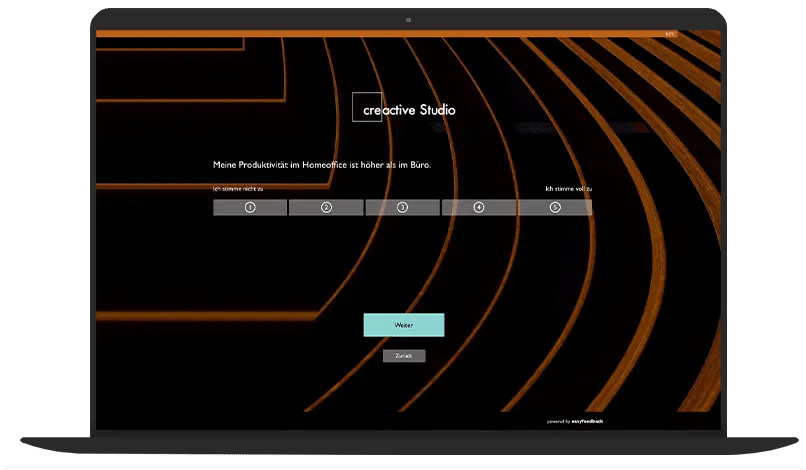The image size is (806, 470).
Task: Click the Weiter button
Action: pos(404,325)
